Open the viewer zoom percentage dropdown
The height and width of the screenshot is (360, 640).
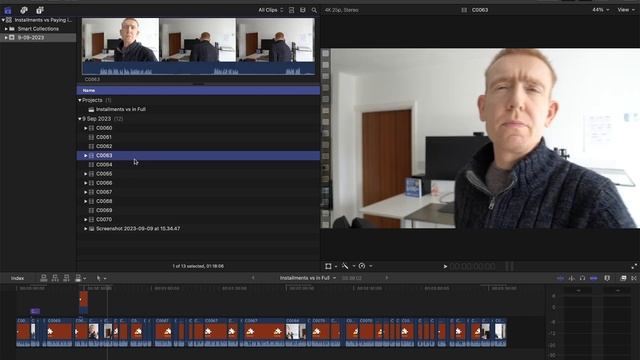600,10
